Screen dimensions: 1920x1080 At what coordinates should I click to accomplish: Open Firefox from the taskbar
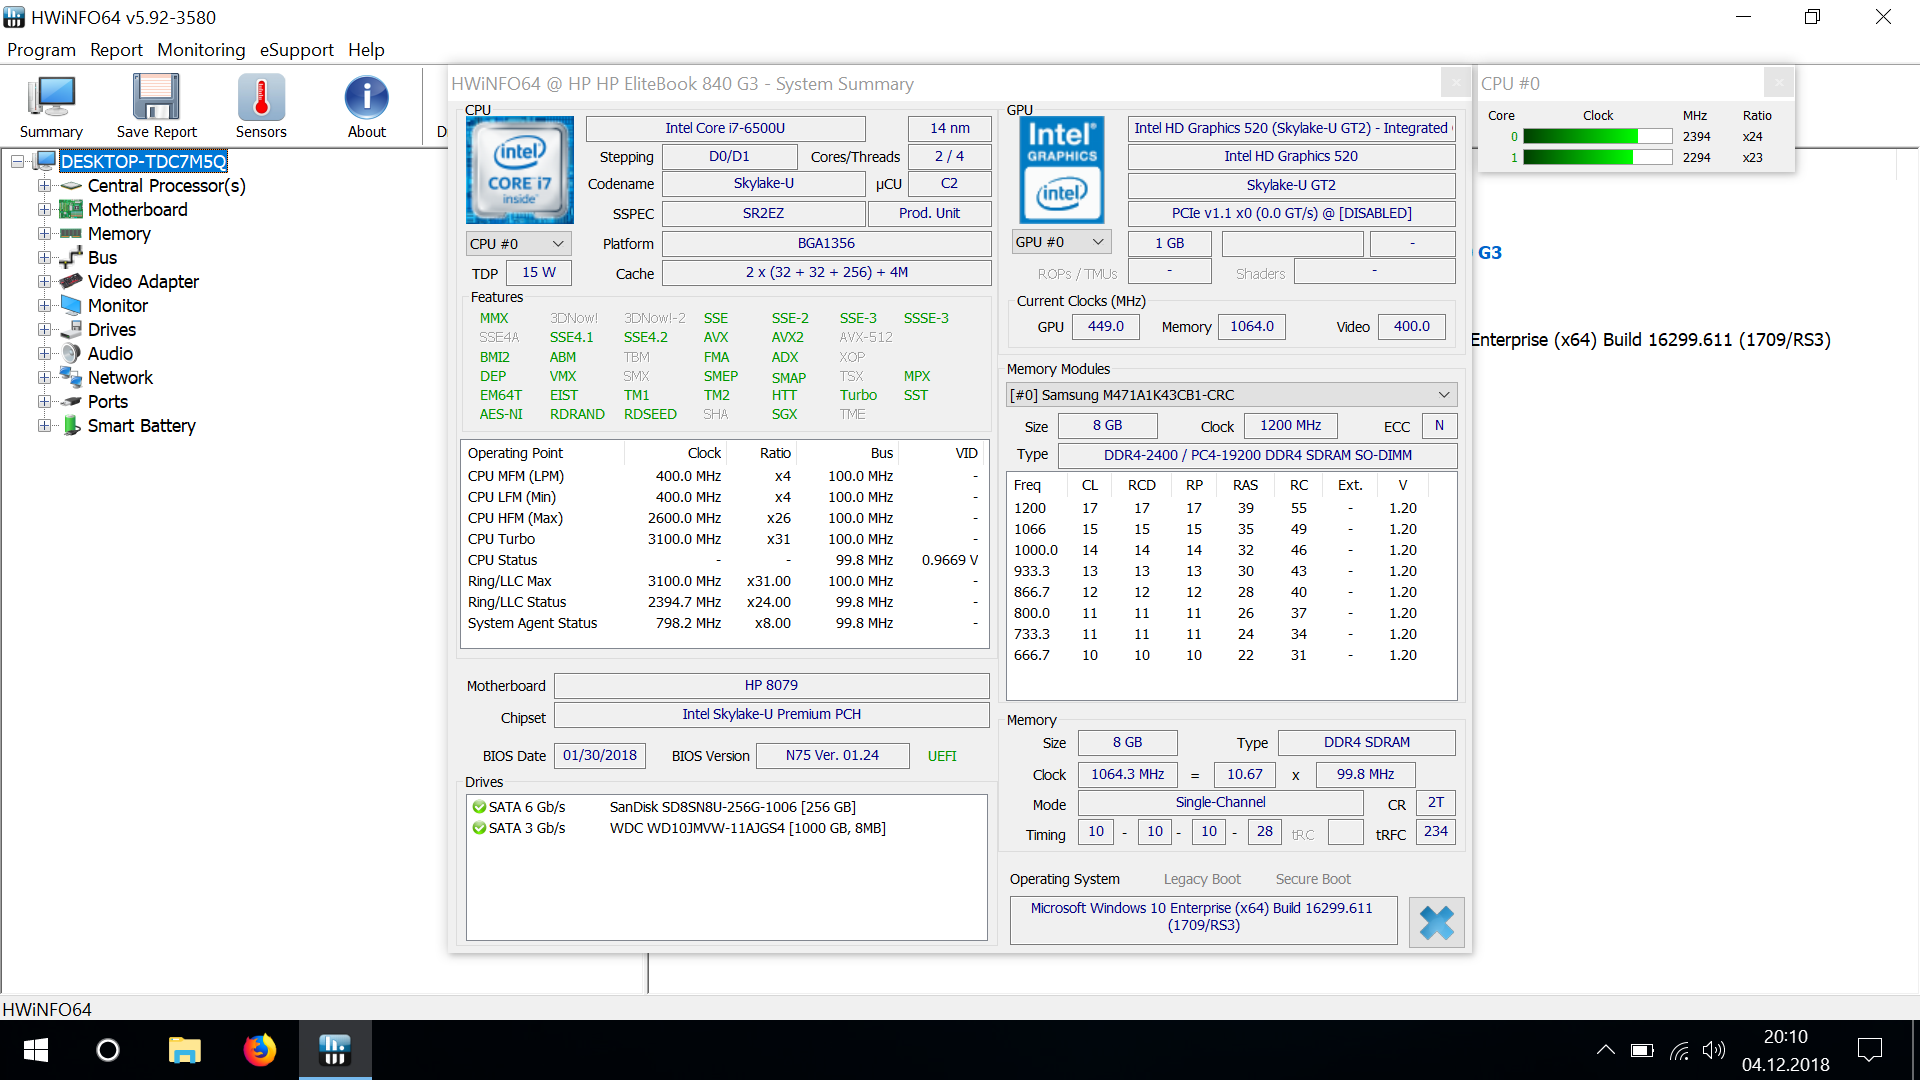click(x=260, y=1050)
